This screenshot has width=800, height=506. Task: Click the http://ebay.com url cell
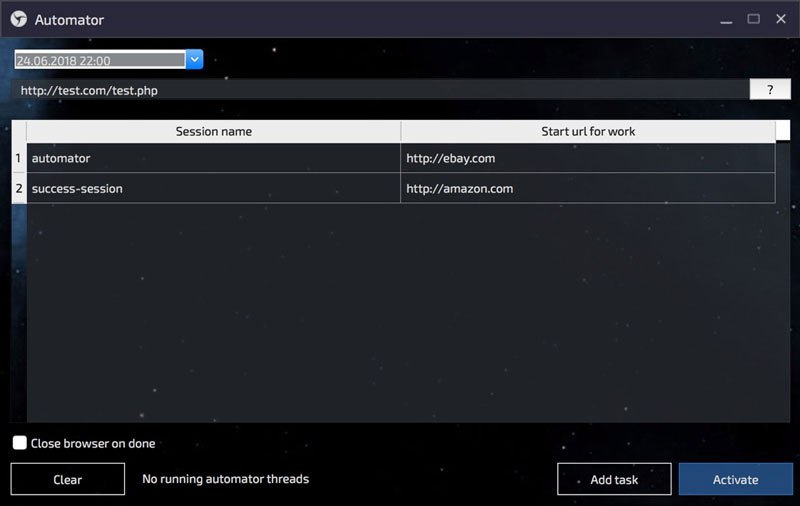(x=588, y=158)
